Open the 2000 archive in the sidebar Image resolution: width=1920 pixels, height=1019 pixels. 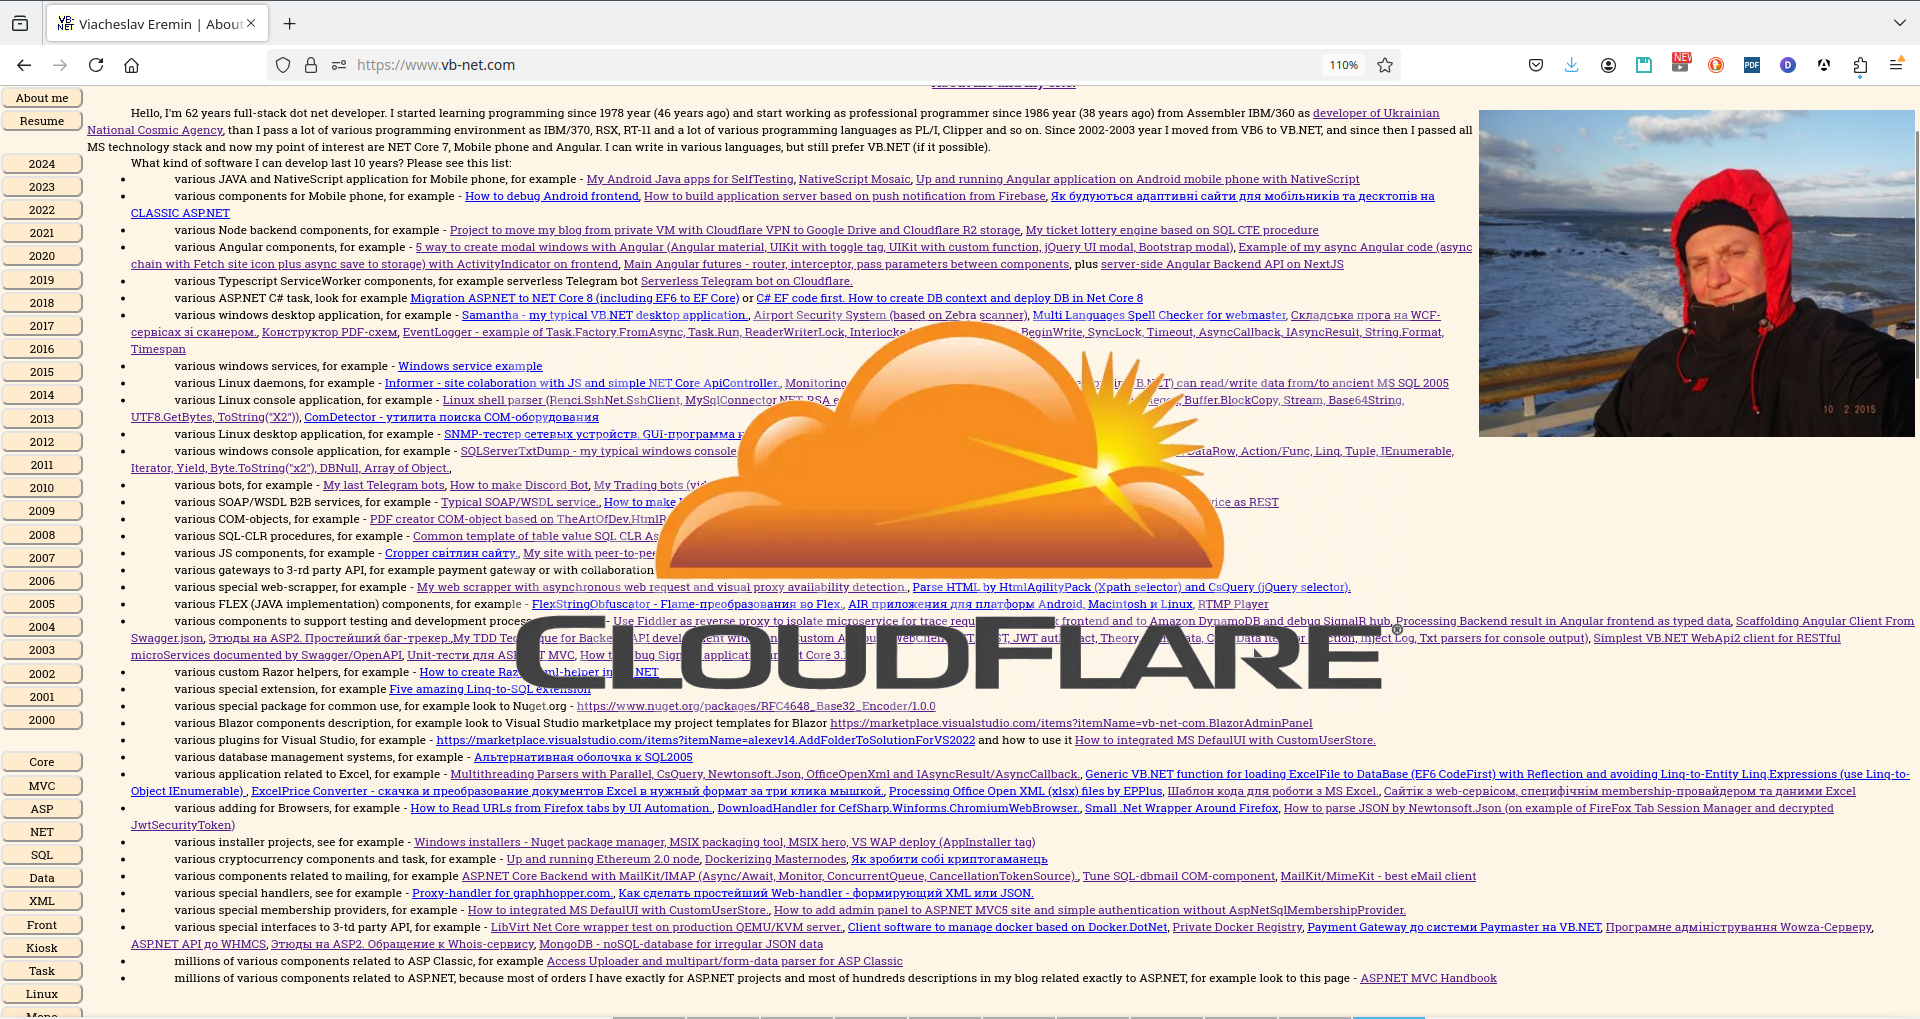point(42,720)
